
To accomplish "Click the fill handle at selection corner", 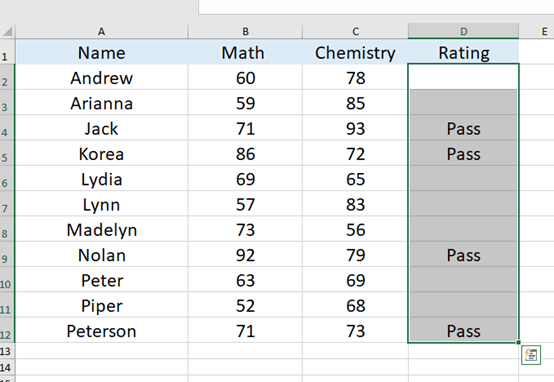I will coord(518,342).
